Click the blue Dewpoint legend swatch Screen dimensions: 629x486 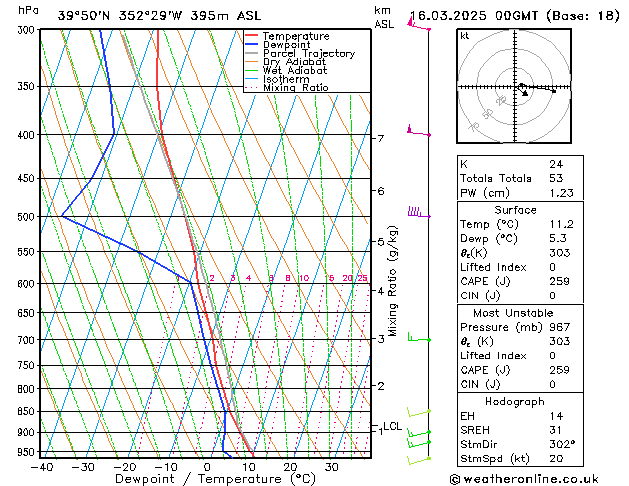tap(252, 45)
